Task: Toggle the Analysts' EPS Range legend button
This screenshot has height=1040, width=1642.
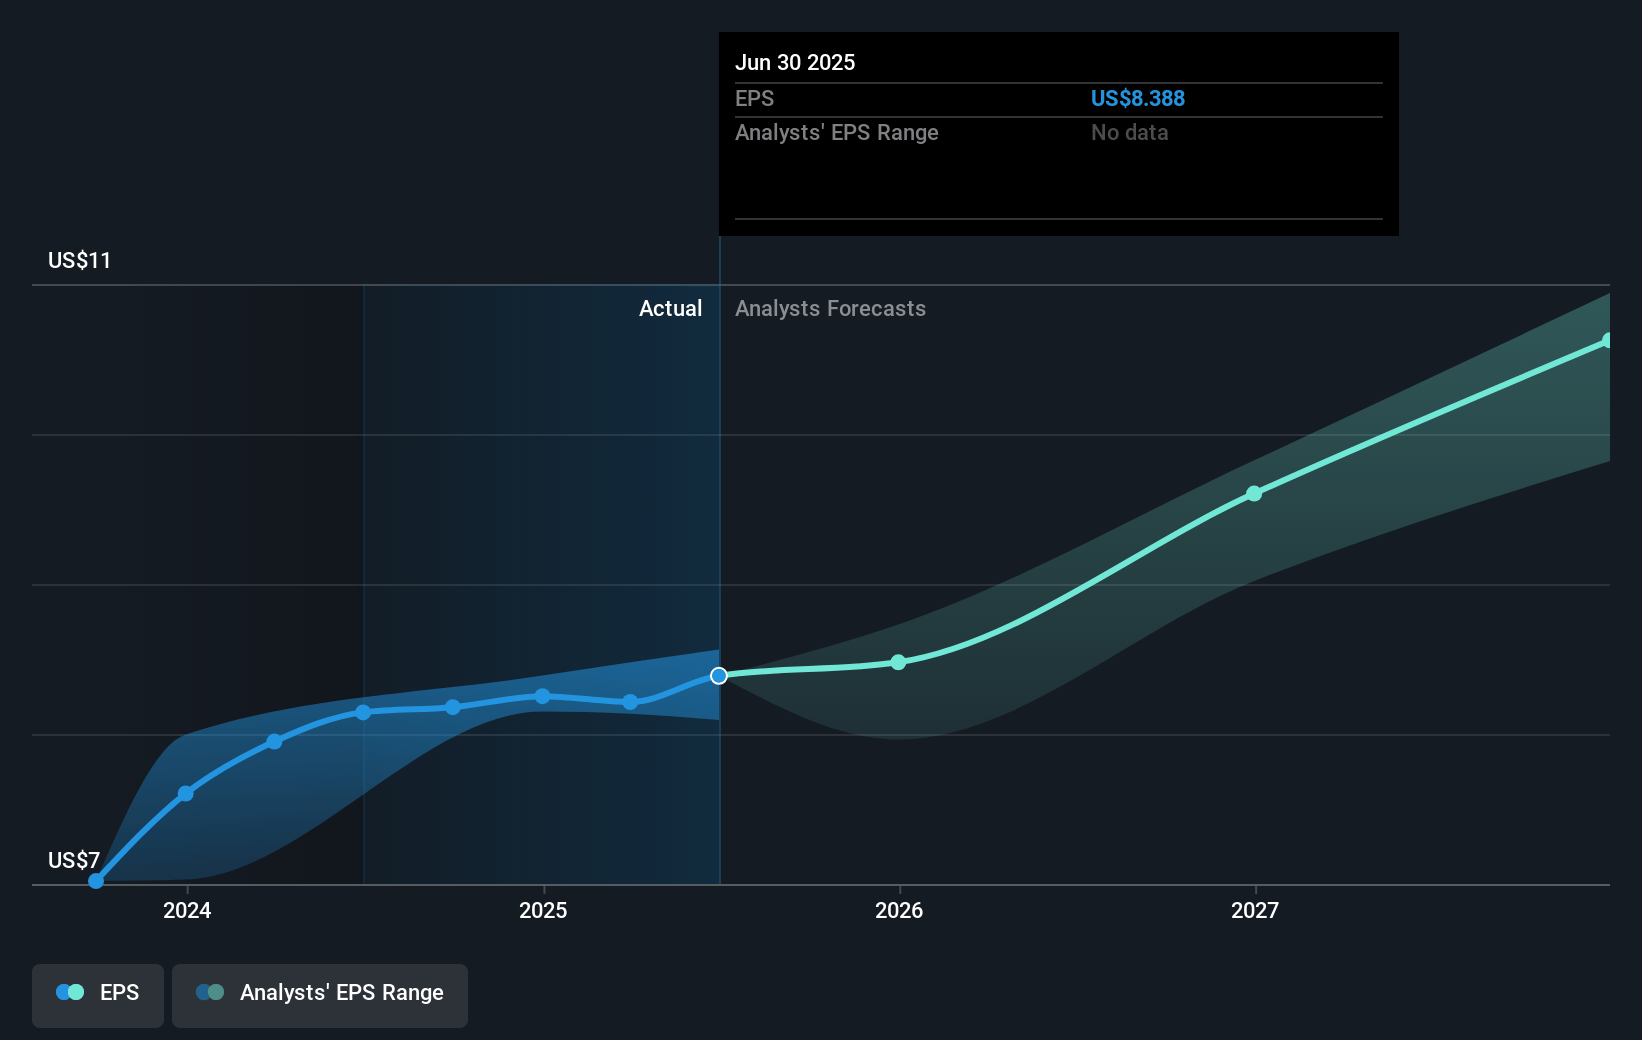Action: 320,995
